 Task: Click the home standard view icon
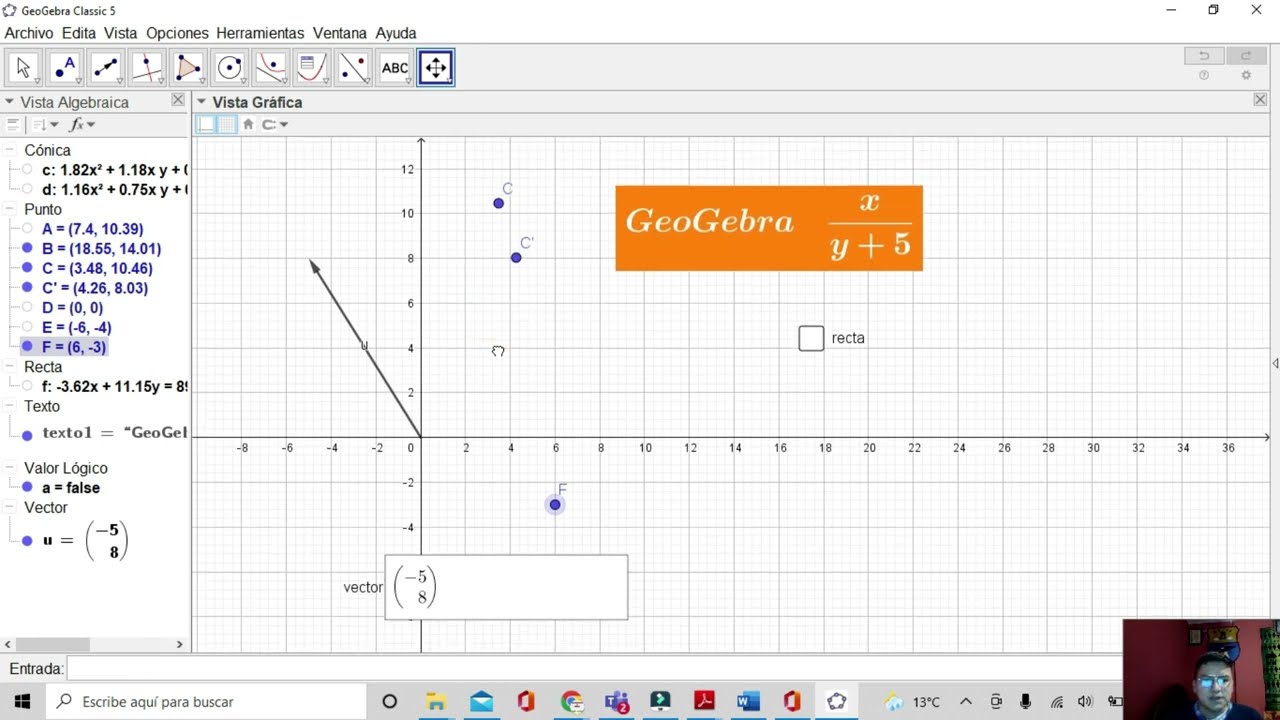(248, 124)
